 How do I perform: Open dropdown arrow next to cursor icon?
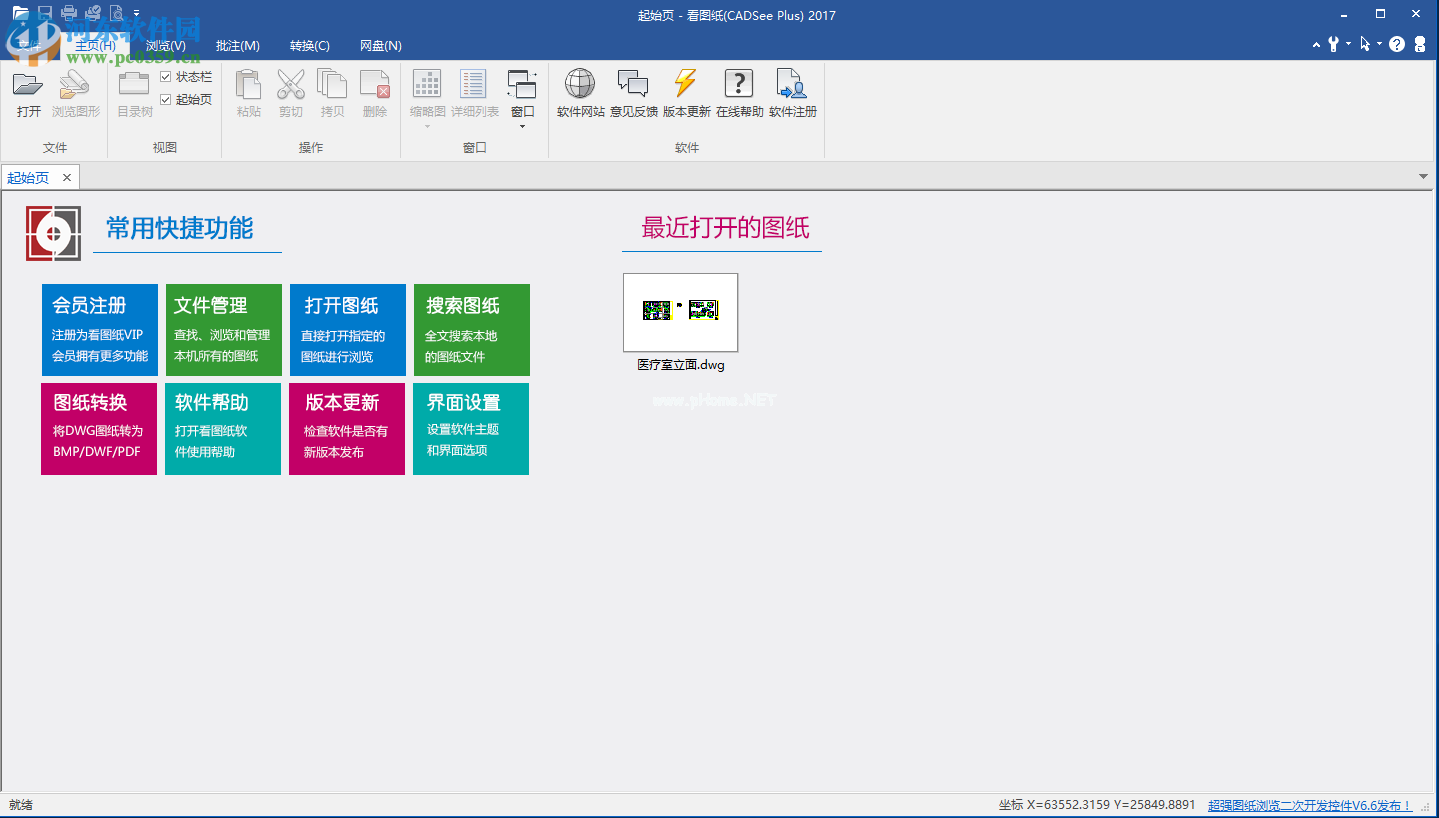point(1379,44)
